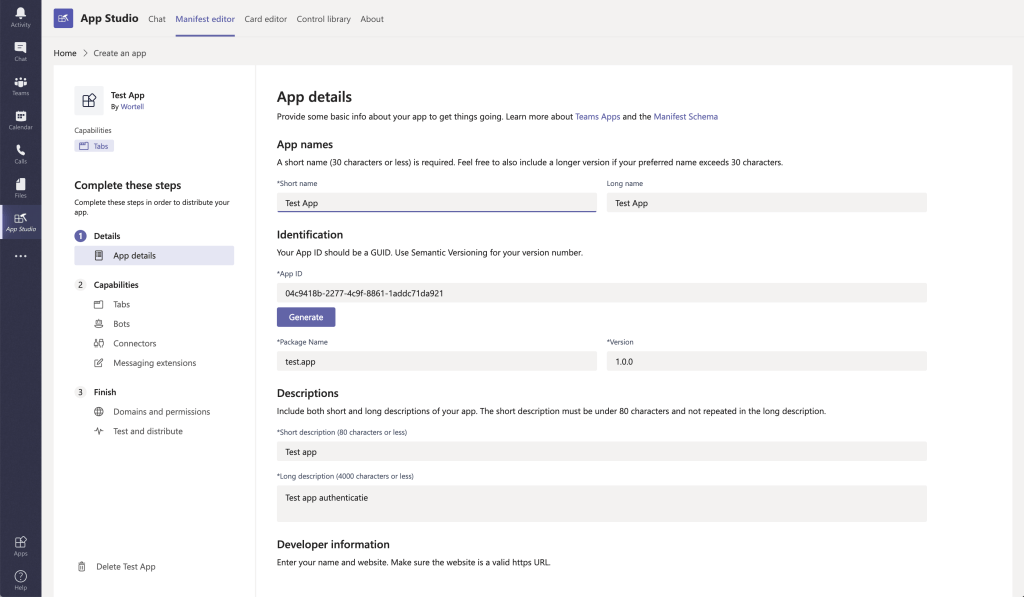Select Bots under Capabilities
Viewport: 1024px width, 597px height.
(121, 324)
